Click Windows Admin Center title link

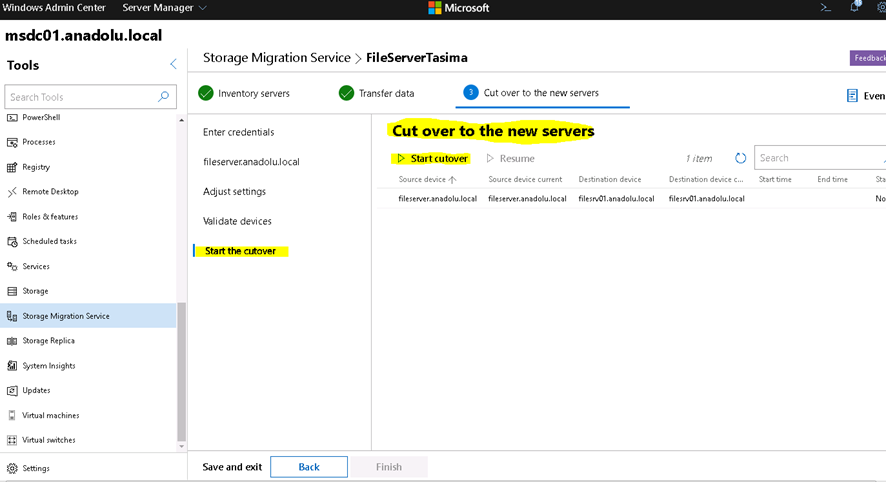(x=54, y=8)
